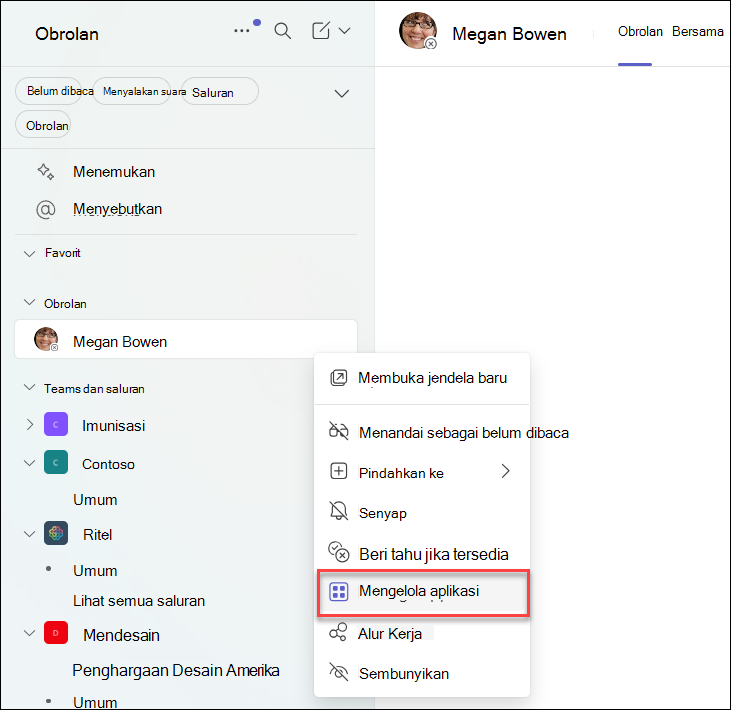
Task: Collapse the Contoso team
Action: tap(29, 463)
